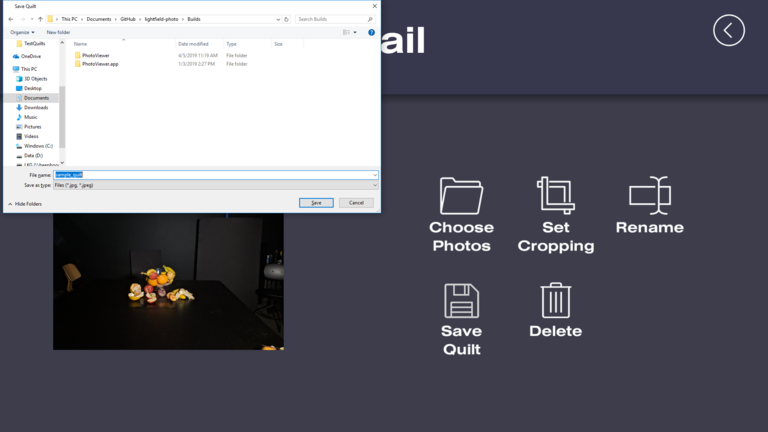768x432 pixels.
Task: Click the Rename icon
Action: pyautogui.click(x=649, y=196)
